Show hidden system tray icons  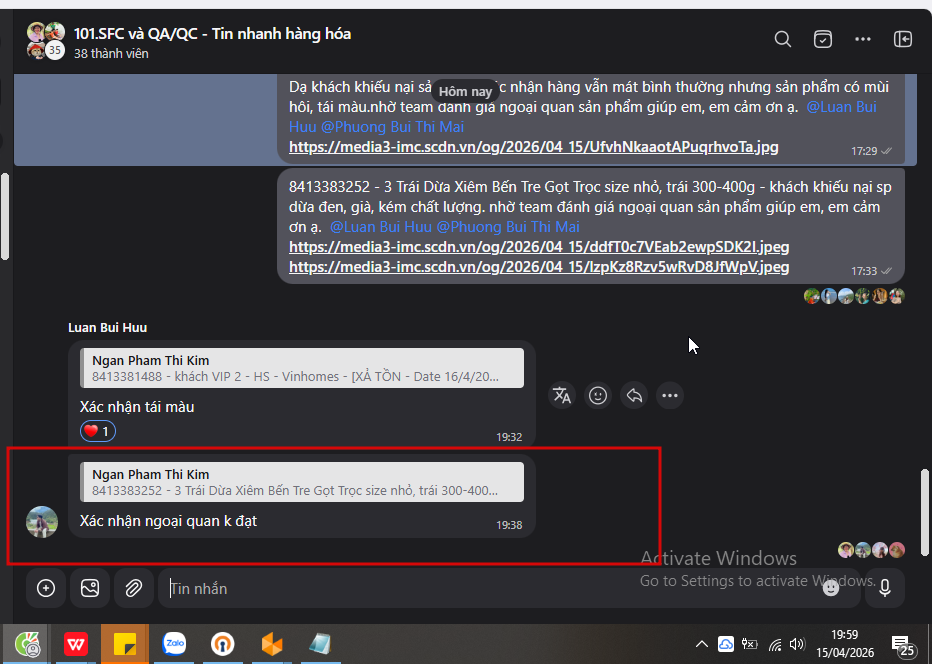click(x=702, y=644)
